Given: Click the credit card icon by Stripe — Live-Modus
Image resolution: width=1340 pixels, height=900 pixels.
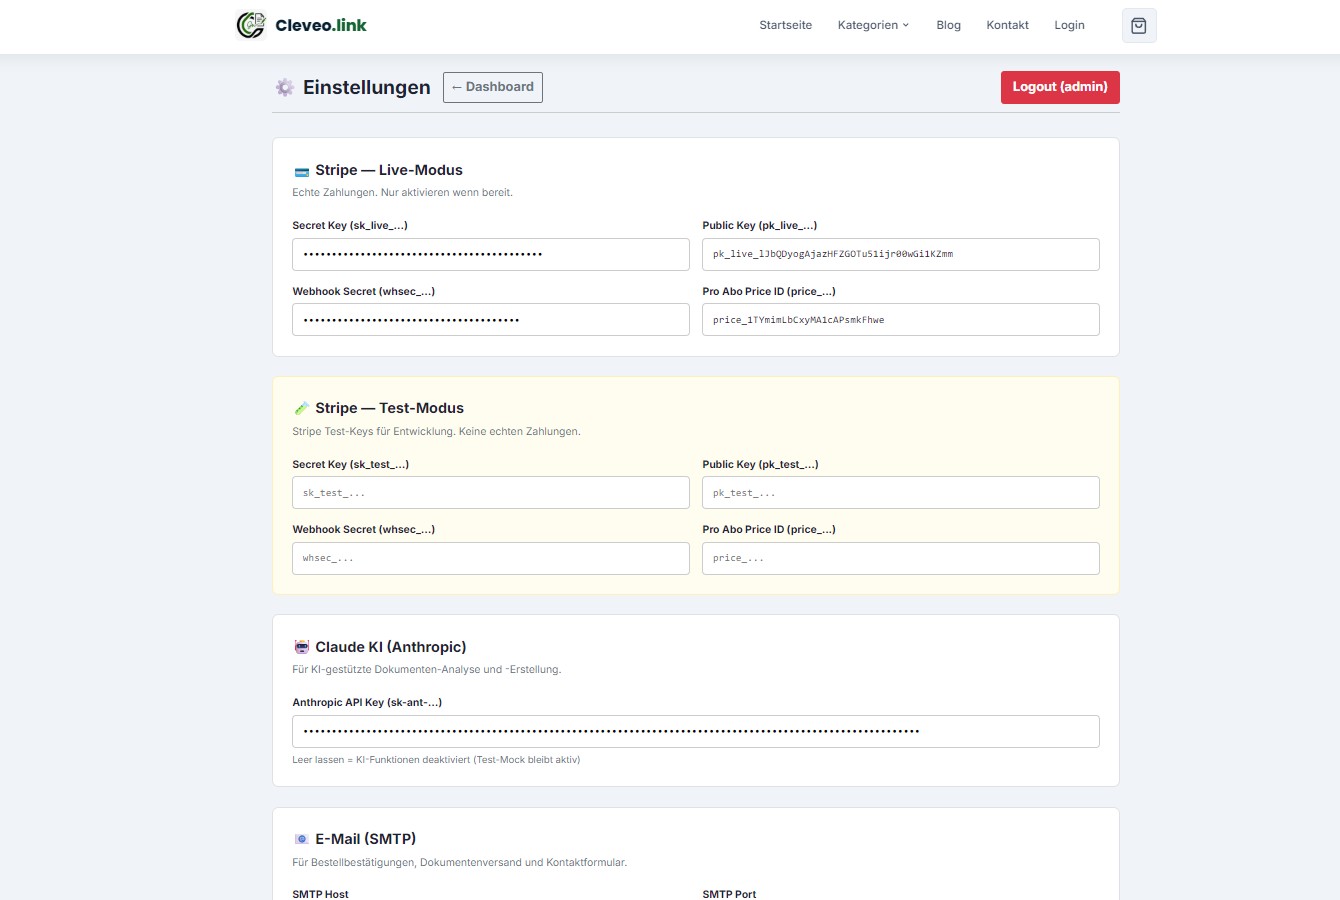Looking at the screenshot, I should [x=302, y=171].
